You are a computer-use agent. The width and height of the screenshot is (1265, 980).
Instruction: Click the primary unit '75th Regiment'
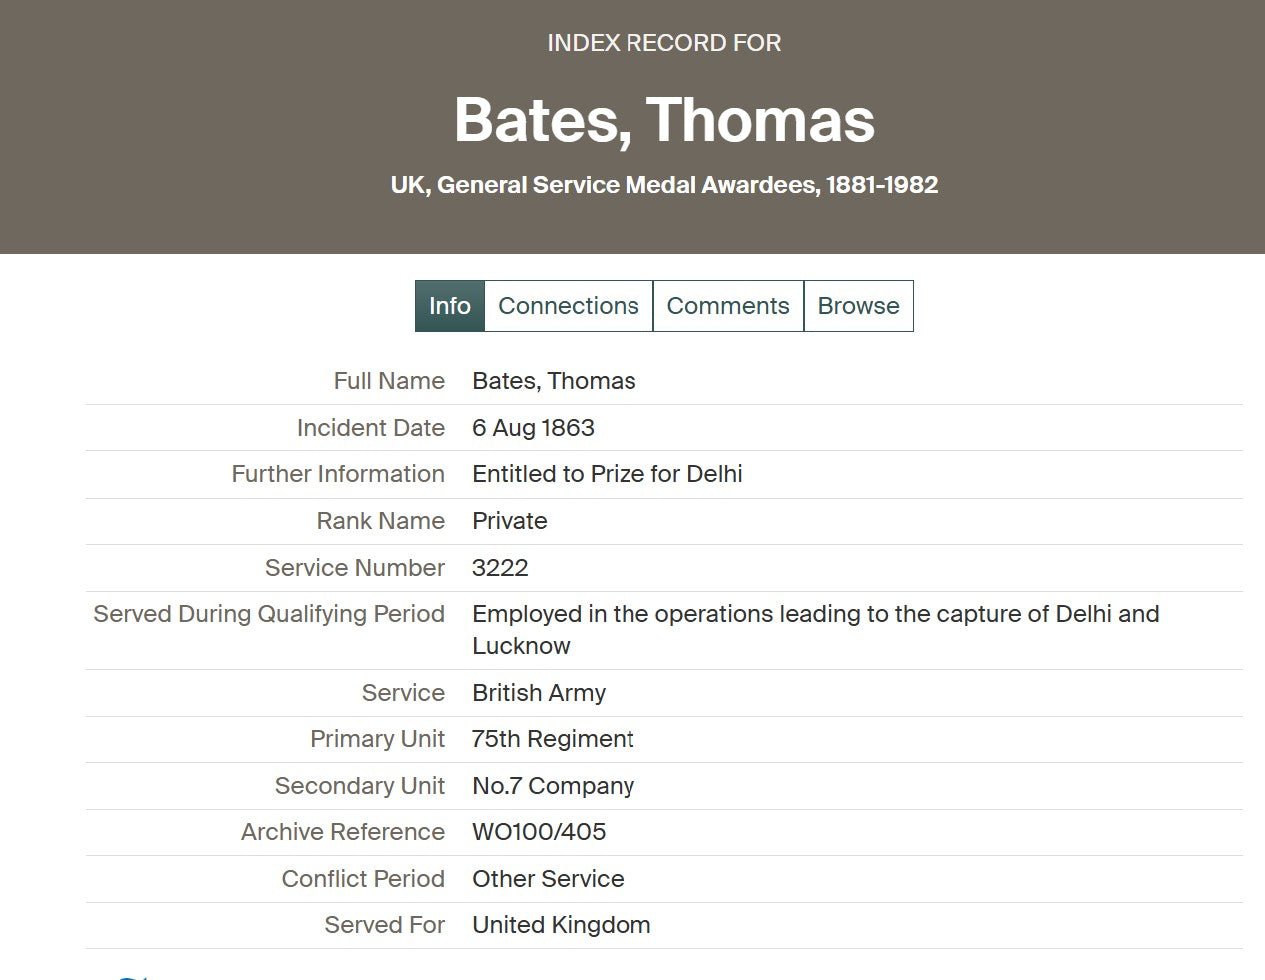click(552, 739)
